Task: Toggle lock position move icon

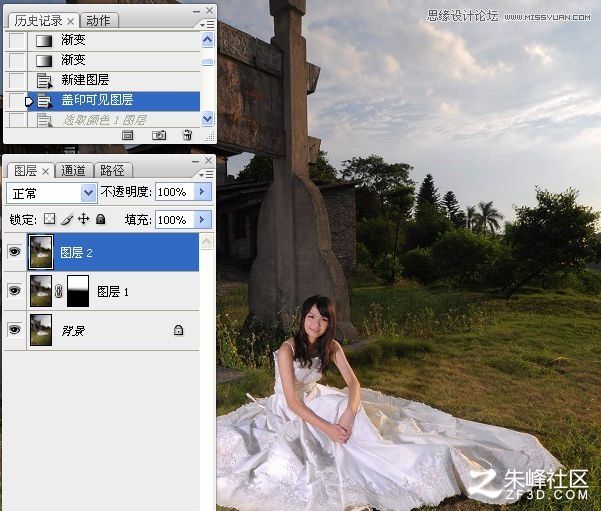Action: pyautogui.click(x=84, y=219)
